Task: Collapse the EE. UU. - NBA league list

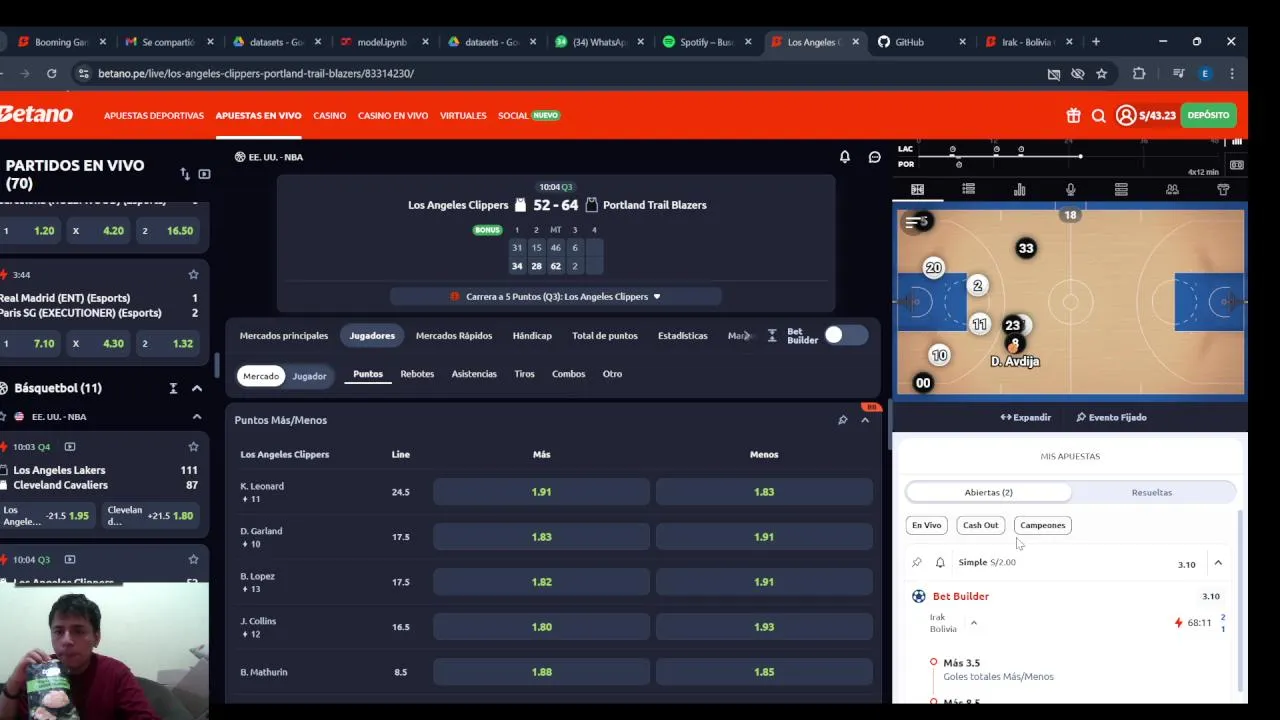Action: [x=197, y=416]
